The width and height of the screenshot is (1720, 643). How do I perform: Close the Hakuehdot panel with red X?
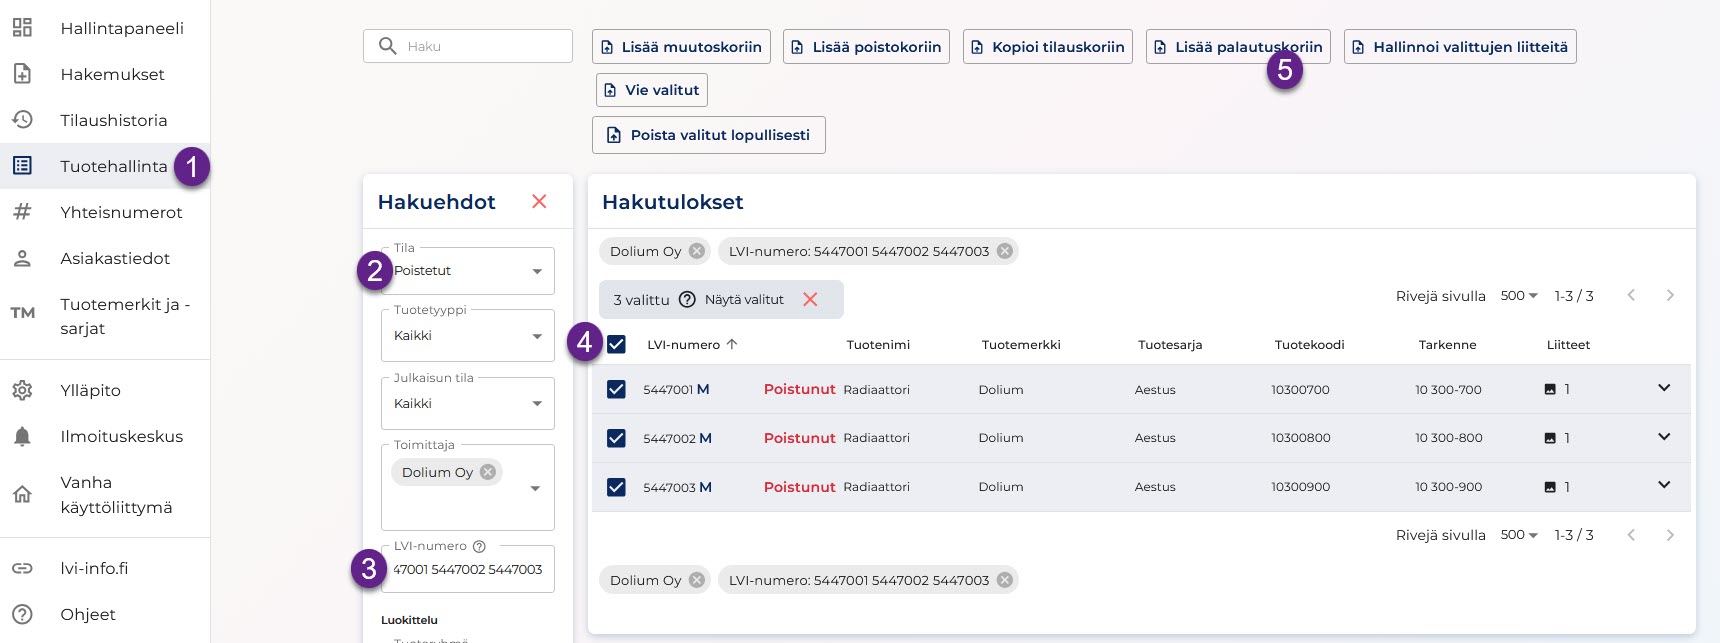point(539,202)
